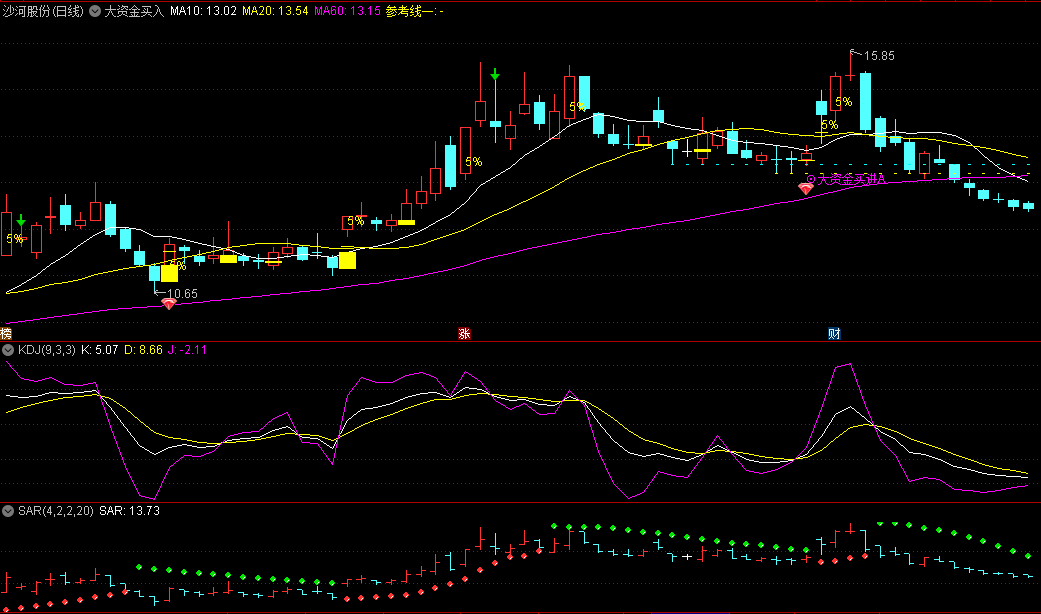
Task: Click the KDJ(9,3,3) indicator label
Action: (46, 350)
